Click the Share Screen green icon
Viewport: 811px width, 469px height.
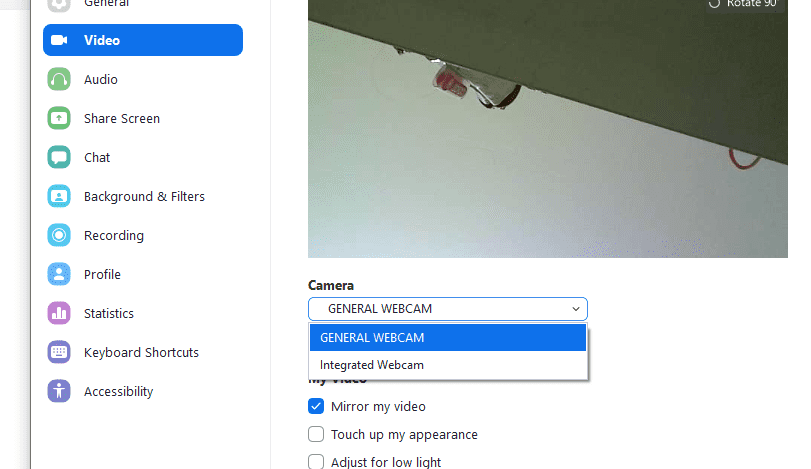59,118
